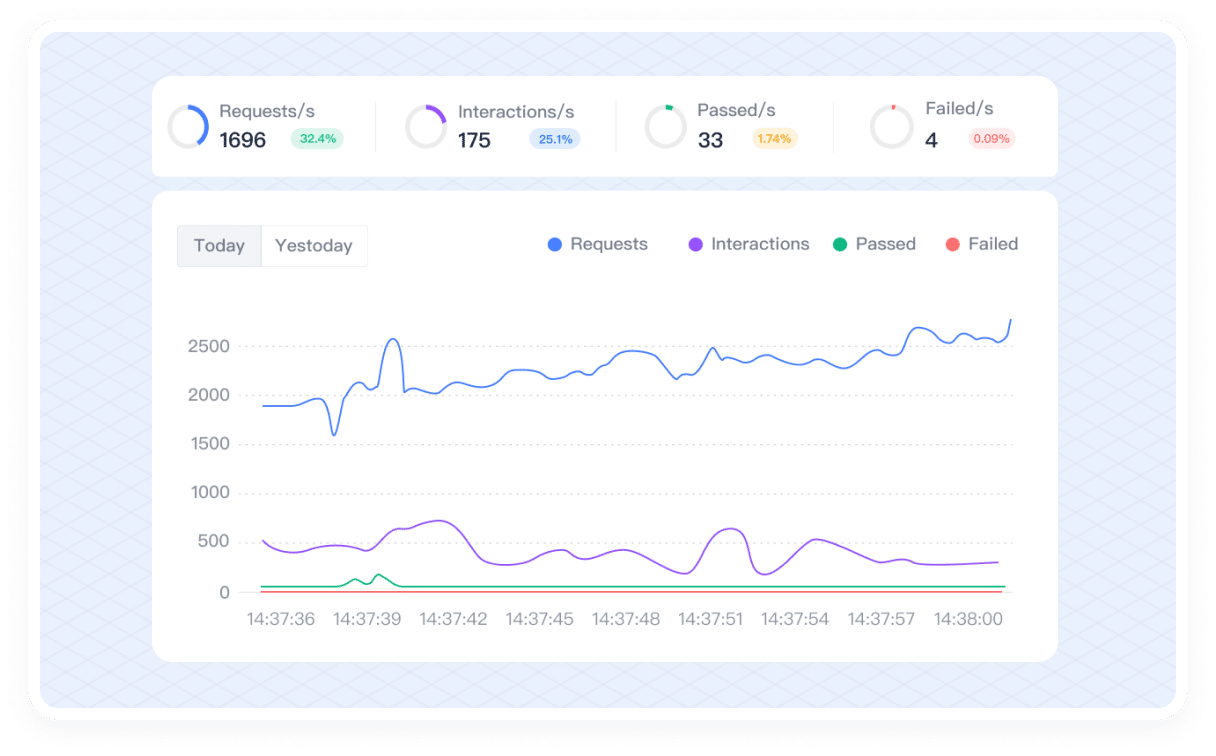1216x756 pixels.
Task: Click the Passed/s circular gauge icon
Action: coord(665,127)
